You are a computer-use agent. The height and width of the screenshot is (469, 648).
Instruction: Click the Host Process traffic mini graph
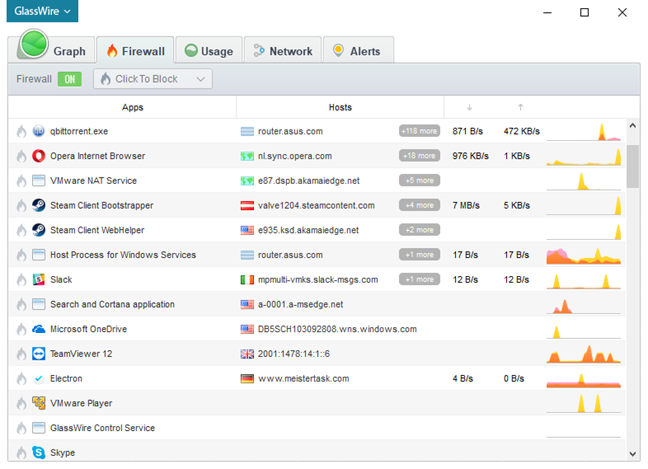coord(584,256)
